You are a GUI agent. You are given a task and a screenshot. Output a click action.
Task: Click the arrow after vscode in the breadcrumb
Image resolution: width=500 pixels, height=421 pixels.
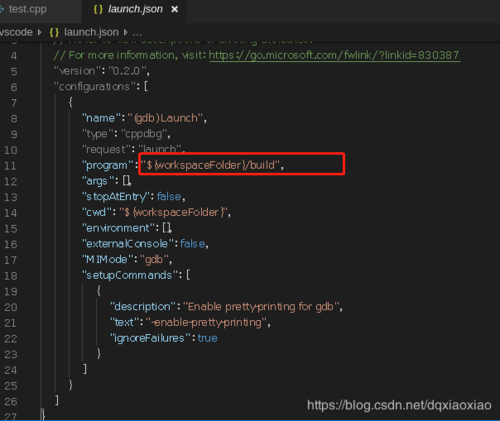[x=40, y=32]
